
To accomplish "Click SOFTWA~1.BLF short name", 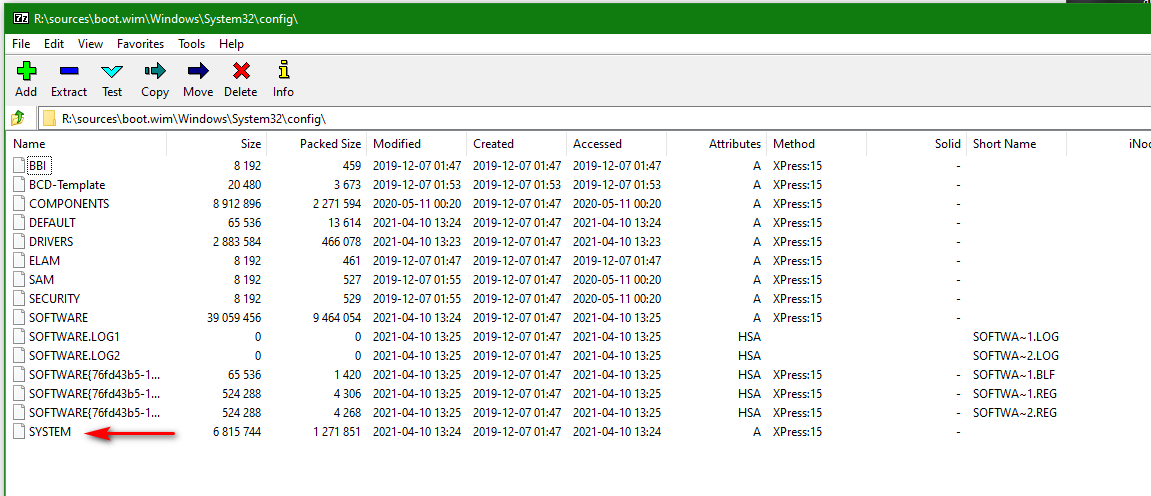I will click(x=1014, y=376).
